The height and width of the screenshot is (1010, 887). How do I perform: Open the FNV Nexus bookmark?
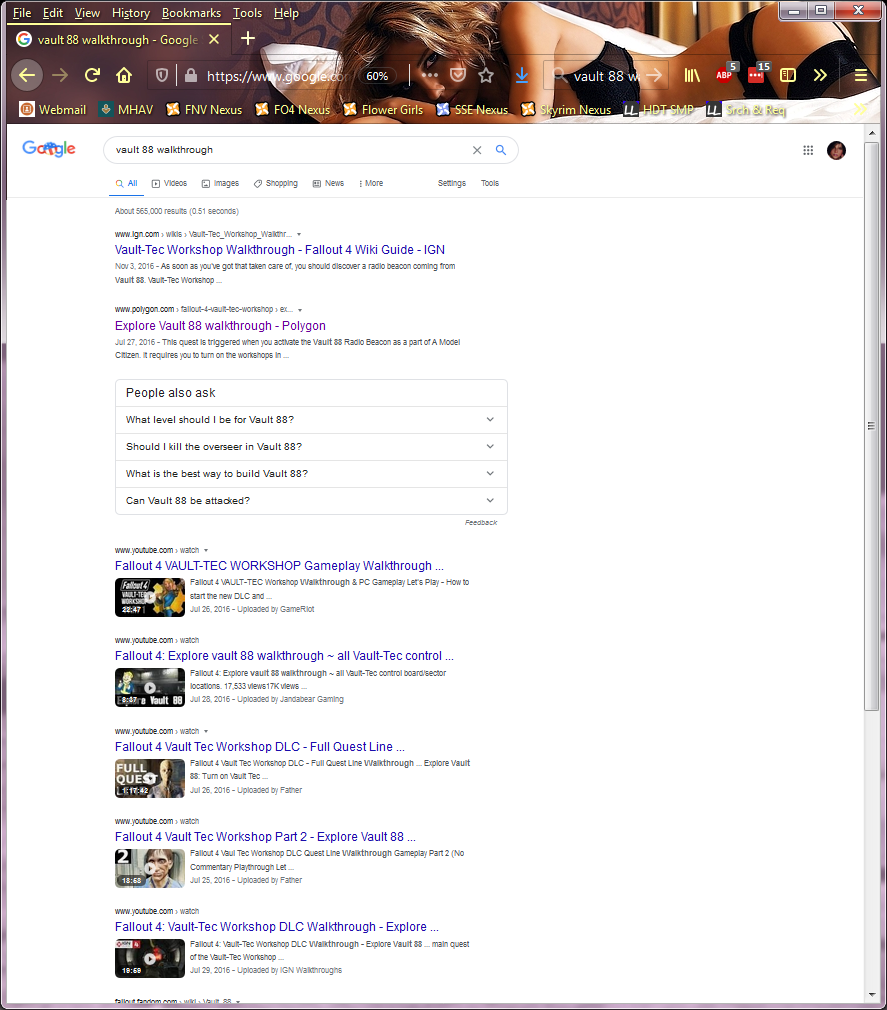[204, 110]
